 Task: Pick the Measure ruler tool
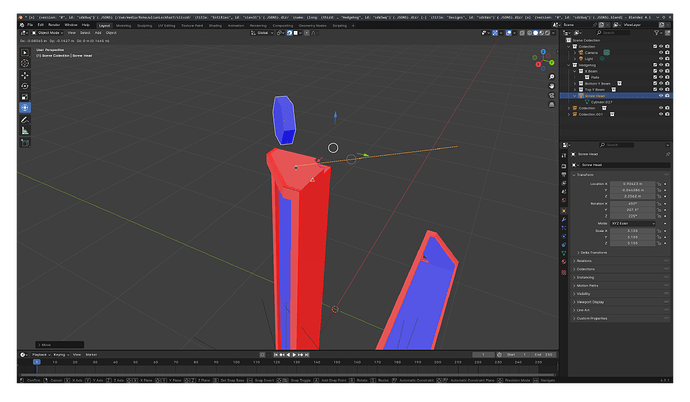pos(25,131)
